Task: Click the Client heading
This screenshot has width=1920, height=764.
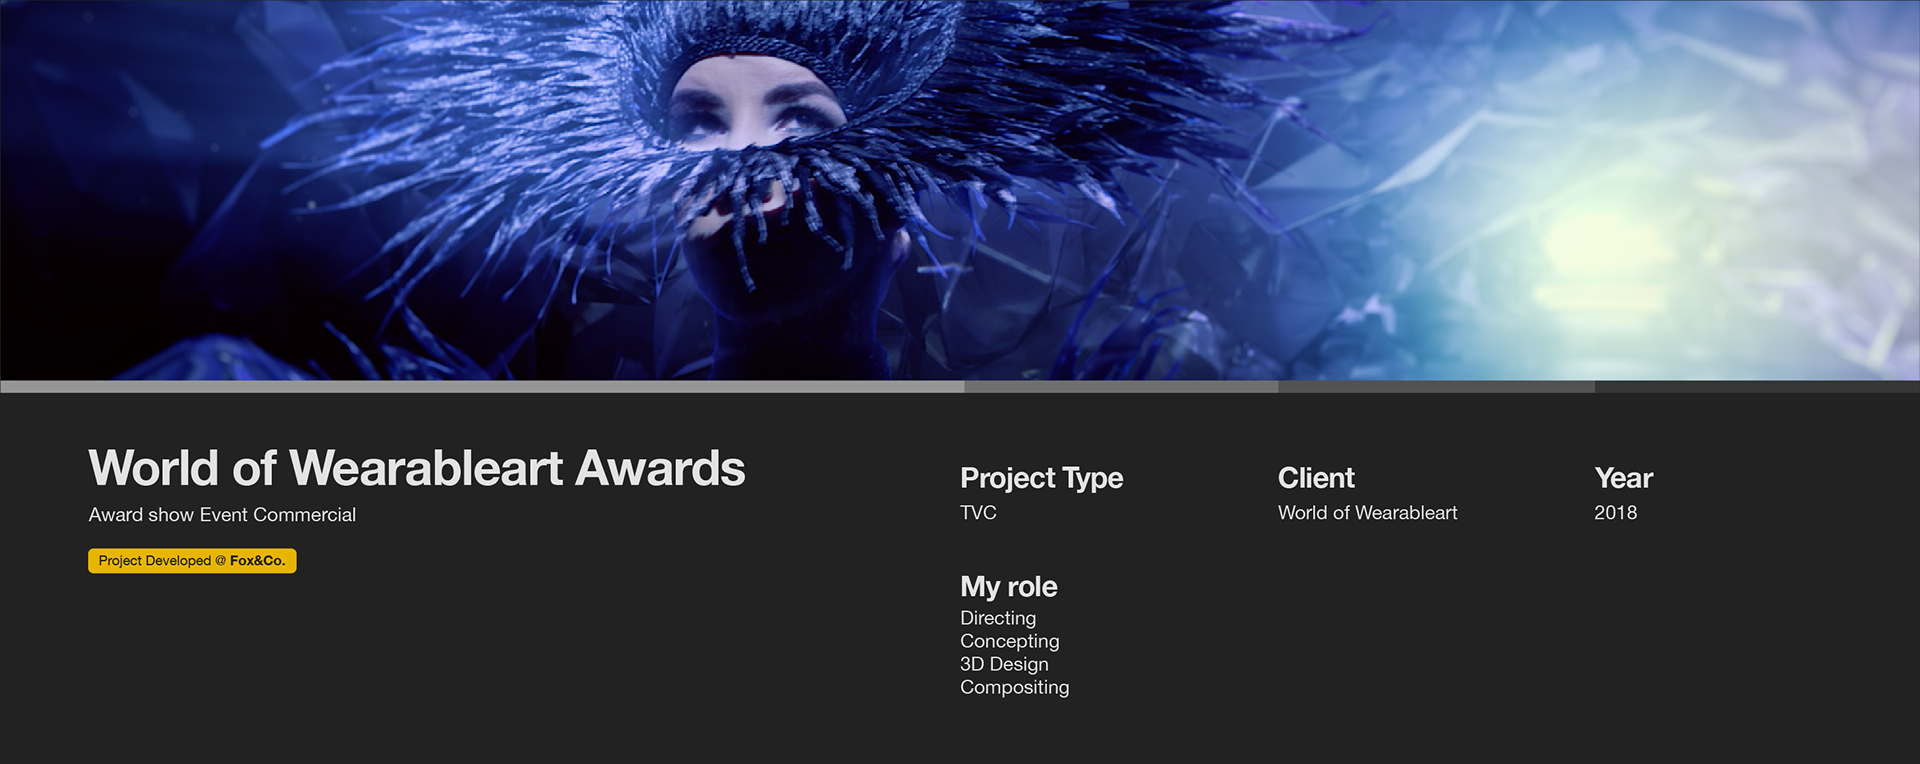Action: 1316,478
